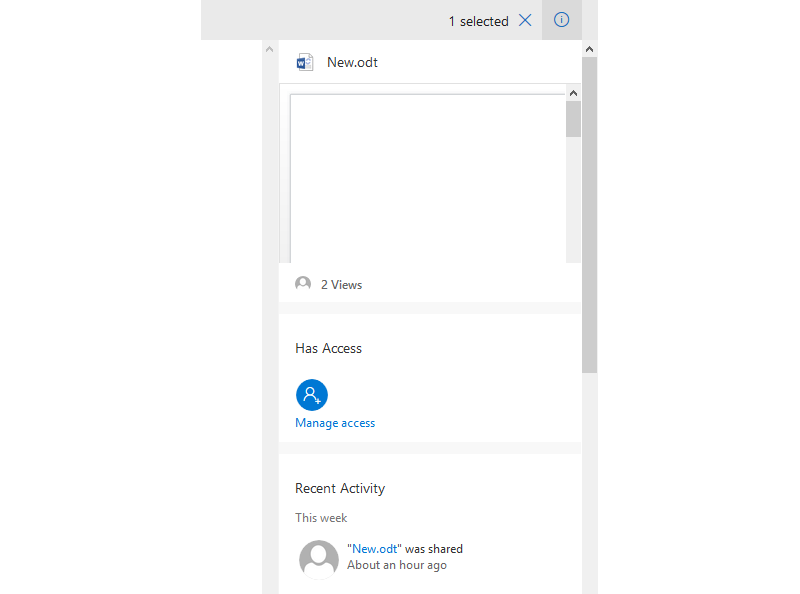Open the Manage access link
800x594 pixels.
334,422
